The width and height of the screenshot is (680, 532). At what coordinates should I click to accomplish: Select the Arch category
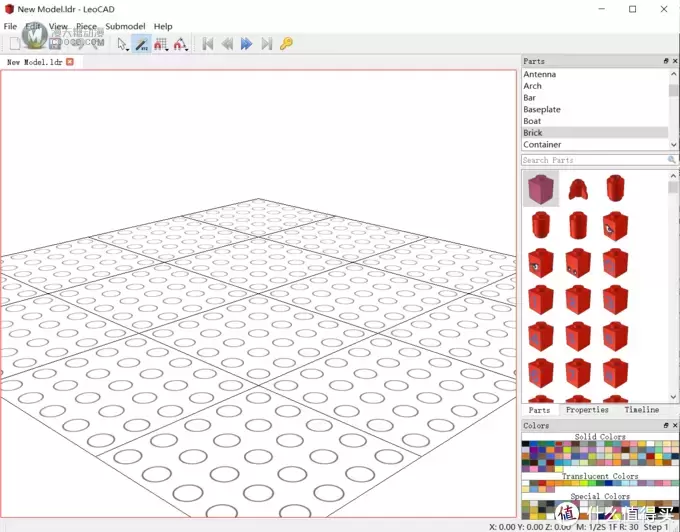[595, 86]
